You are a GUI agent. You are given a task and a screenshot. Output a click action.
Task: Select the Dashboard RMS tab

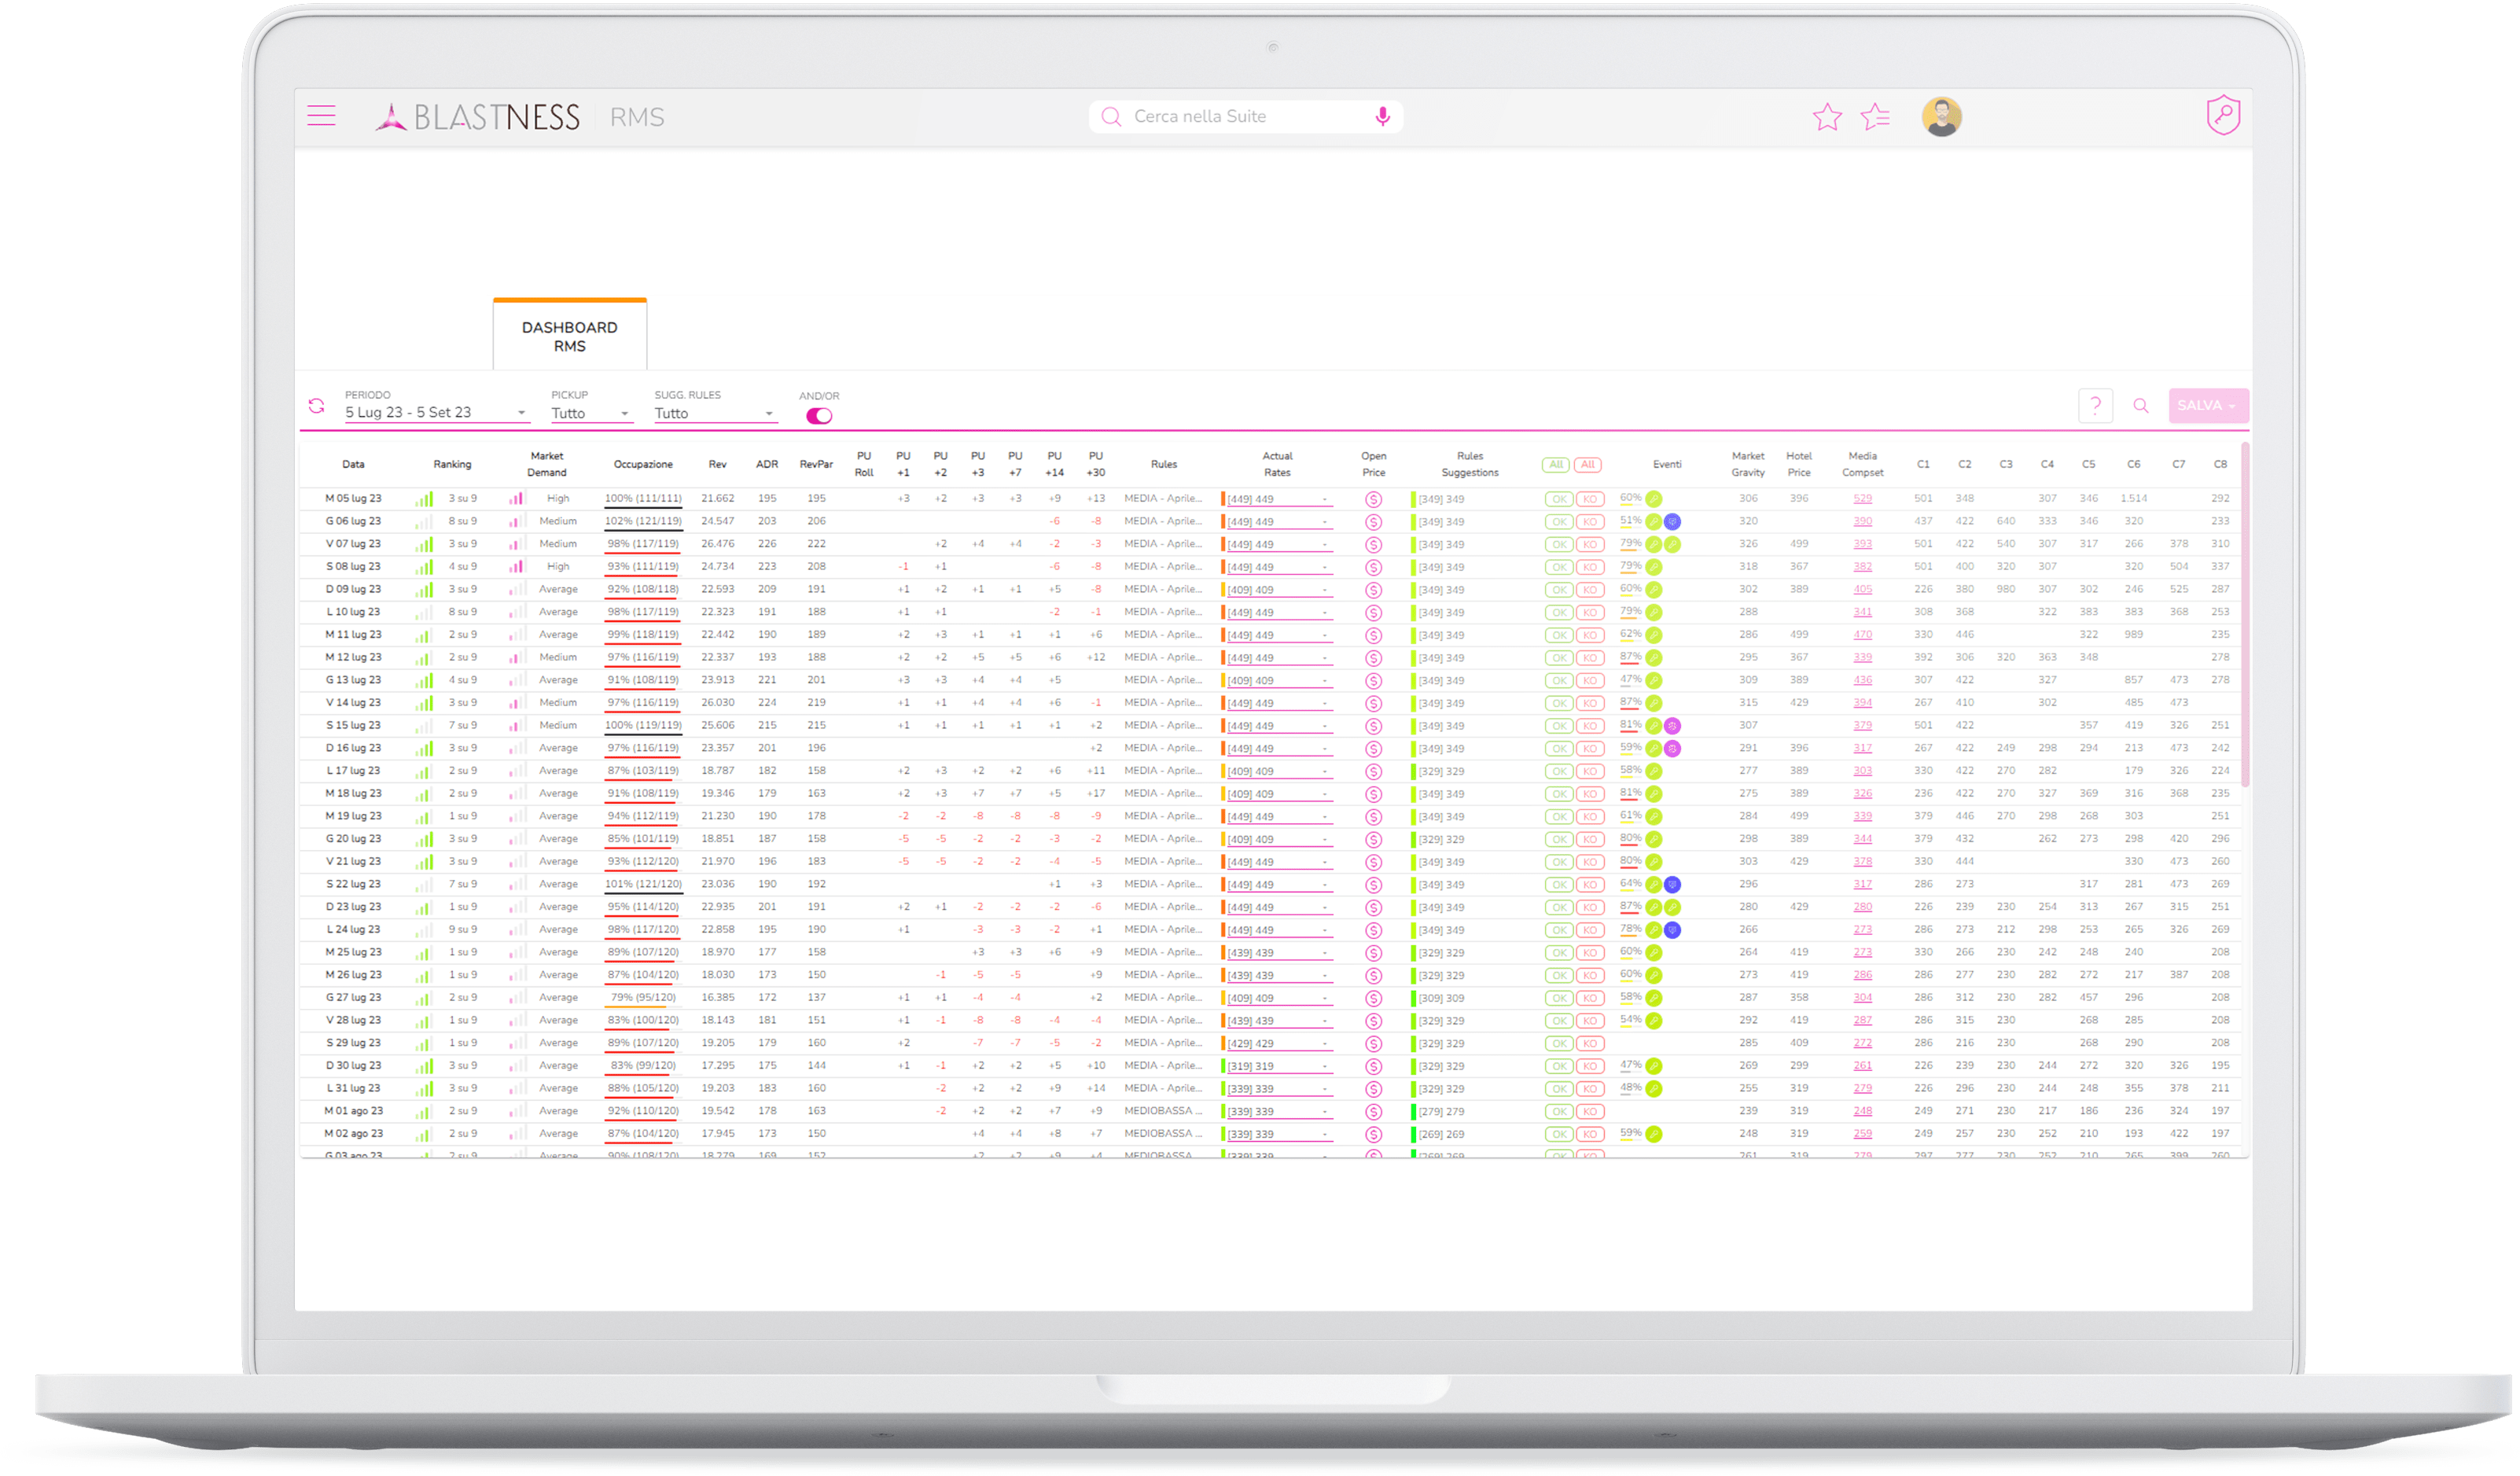coord(569,336)
